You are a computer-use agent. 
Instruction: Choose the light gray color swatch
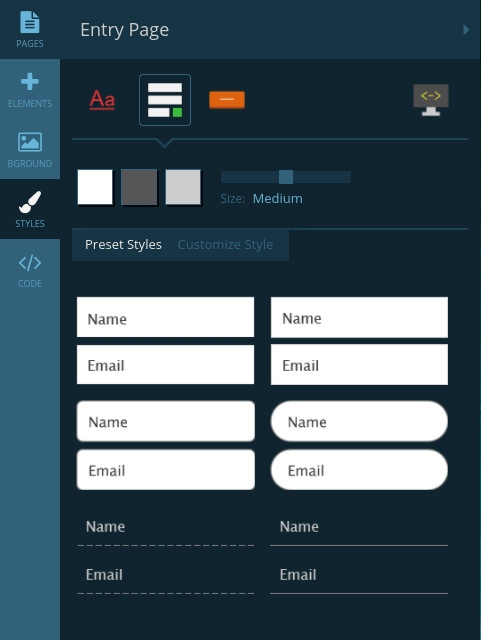pyautogui.click(x=183, y=187)
